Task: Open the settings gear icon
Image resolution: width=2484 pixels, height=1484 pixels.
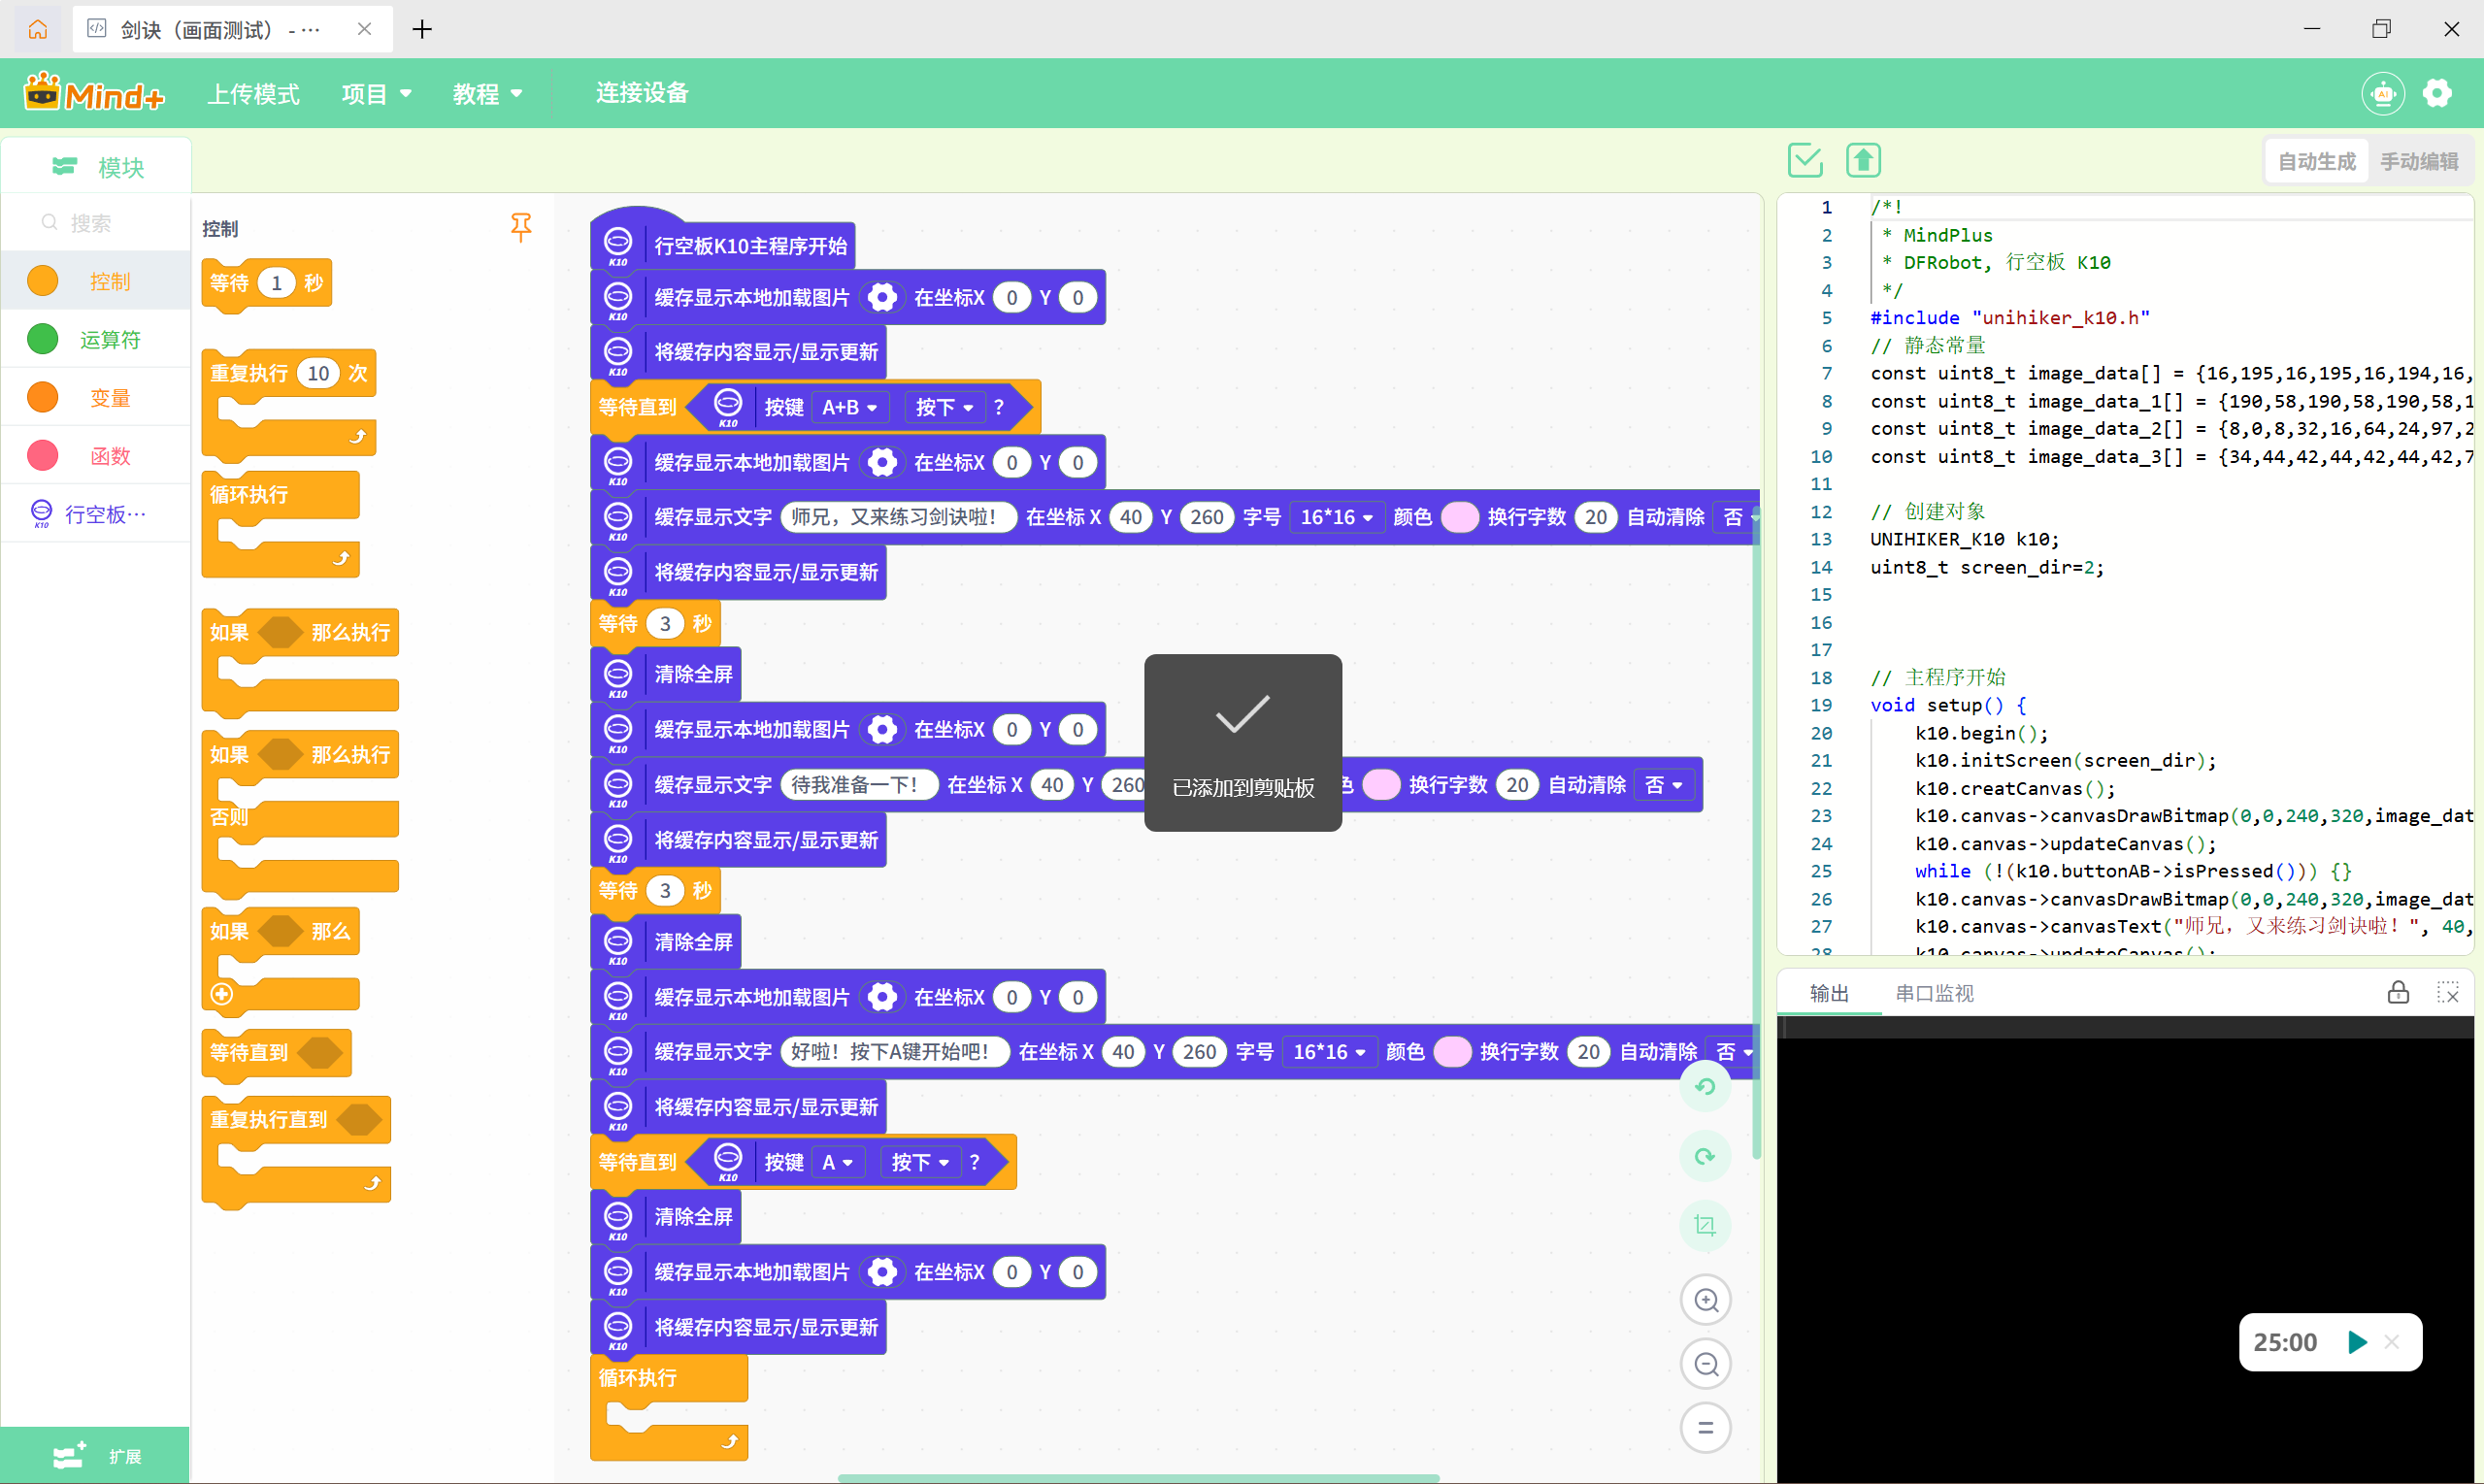Action: [x=2437, y=93]
